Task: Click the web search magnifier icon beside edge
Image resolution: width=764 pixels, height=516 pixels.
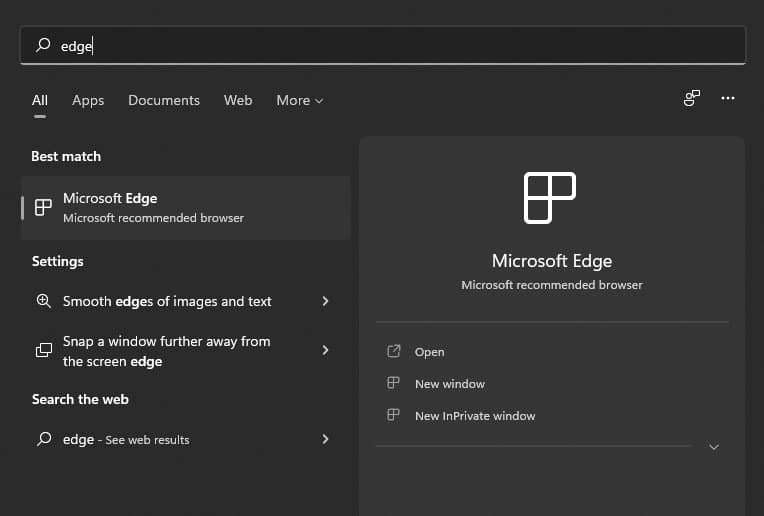Action: (x=43, y=439)
